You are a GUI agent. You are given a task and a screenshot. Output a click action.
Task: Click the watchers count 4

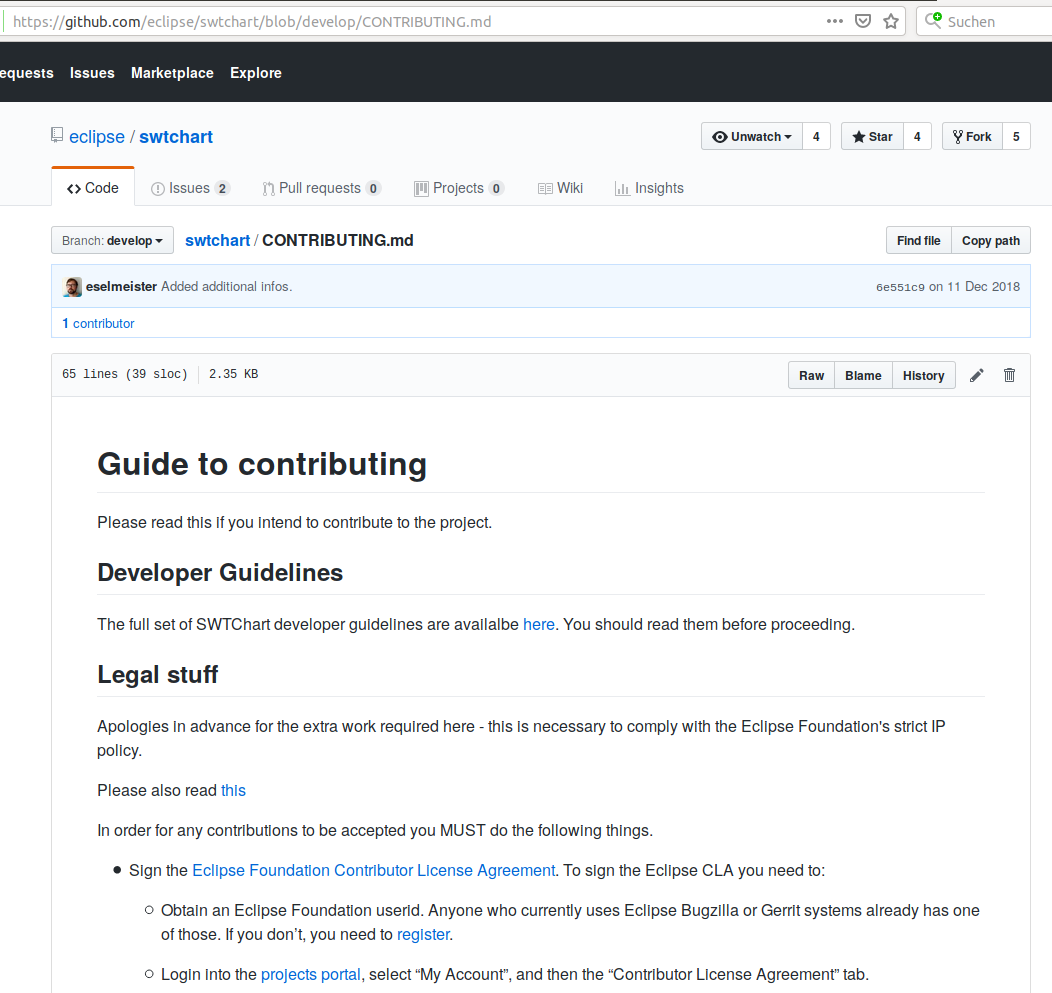click(817, 136)
